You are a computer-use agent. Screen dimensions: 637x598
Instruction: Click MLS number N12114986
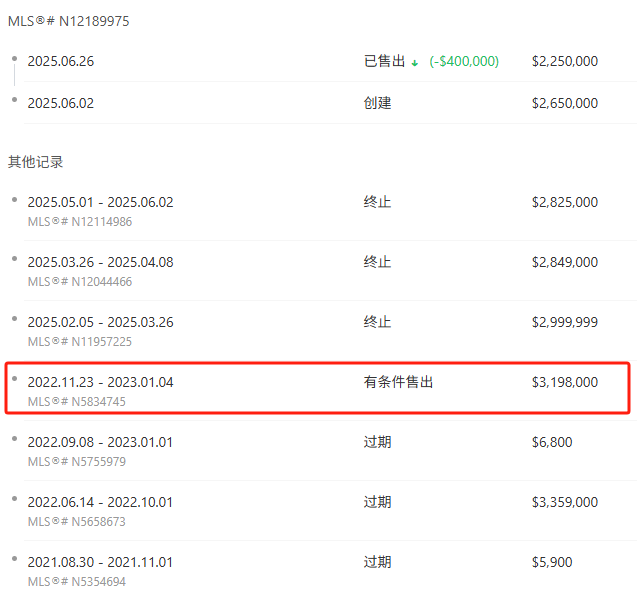pyautogui.click(x=79, y=222)
